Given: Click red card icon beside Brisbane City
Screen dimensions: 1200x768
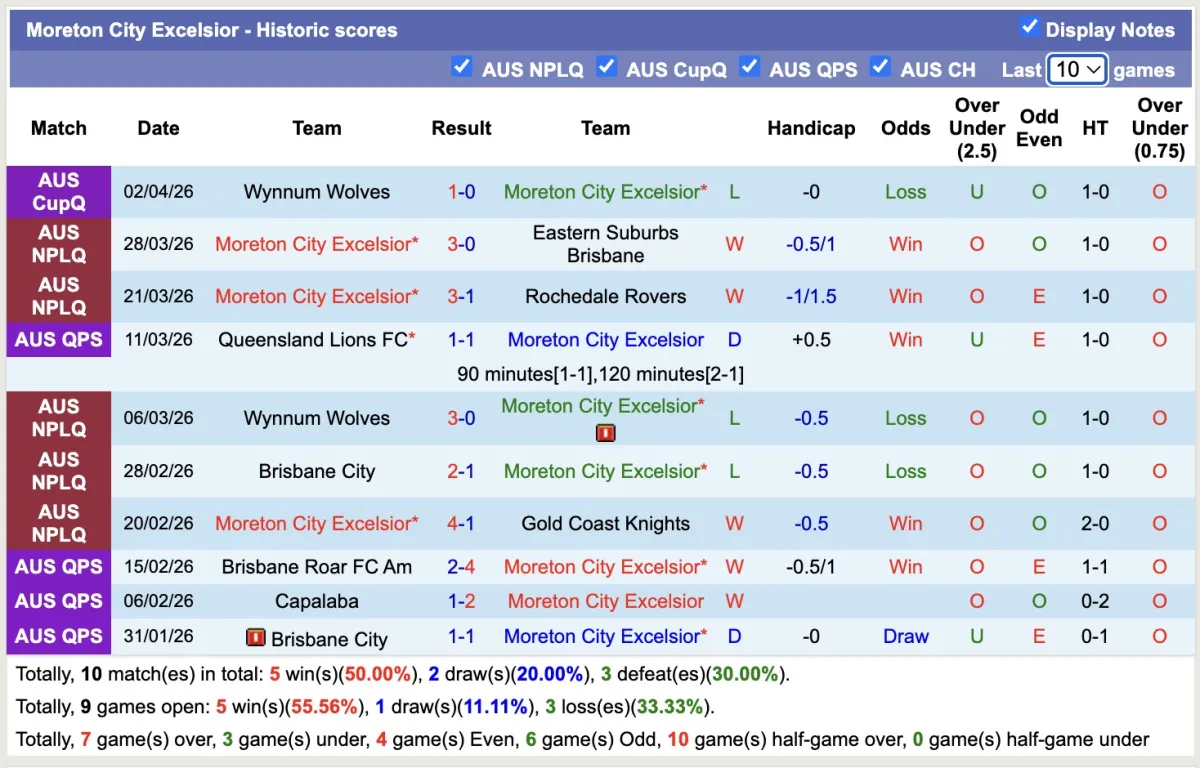Looking at the screenshot, I should click(x=255, y=638).
